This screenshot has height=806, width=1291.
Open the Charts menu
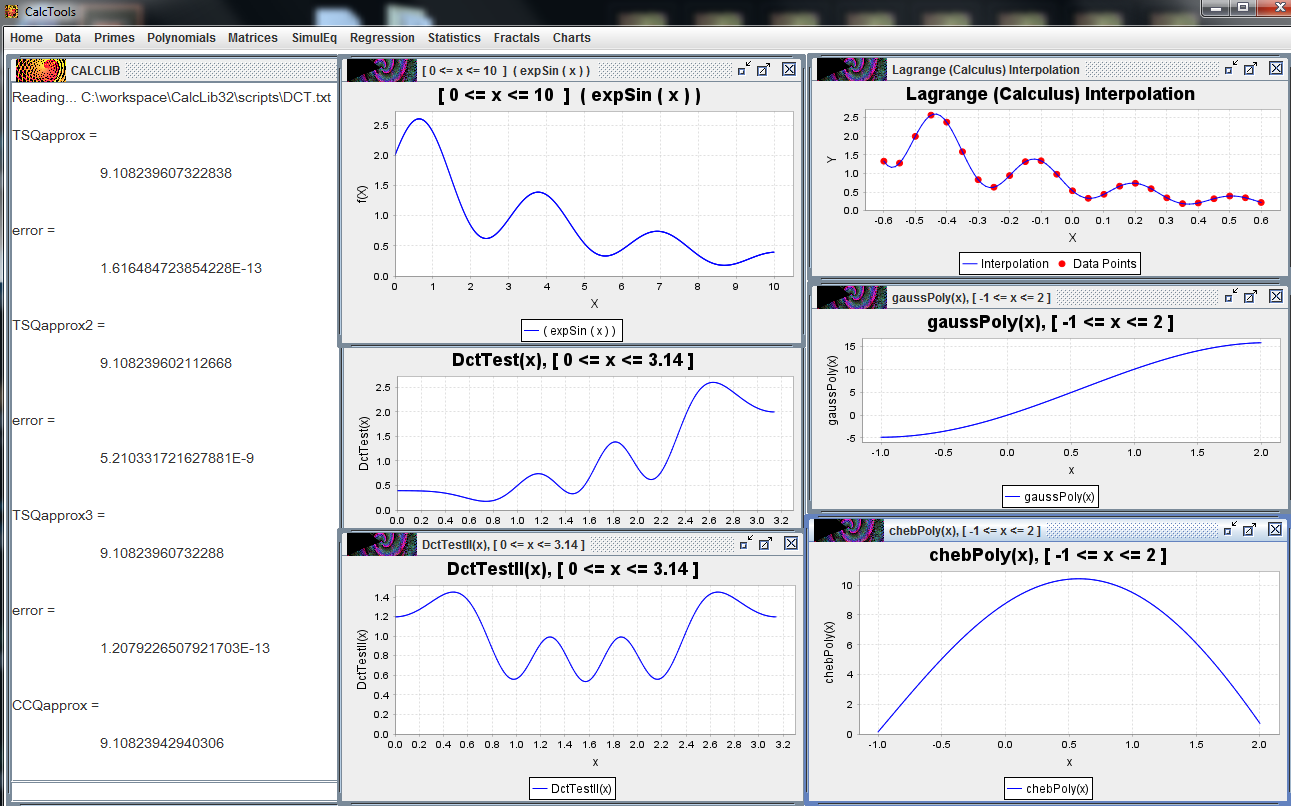click(x=571, y=38)
